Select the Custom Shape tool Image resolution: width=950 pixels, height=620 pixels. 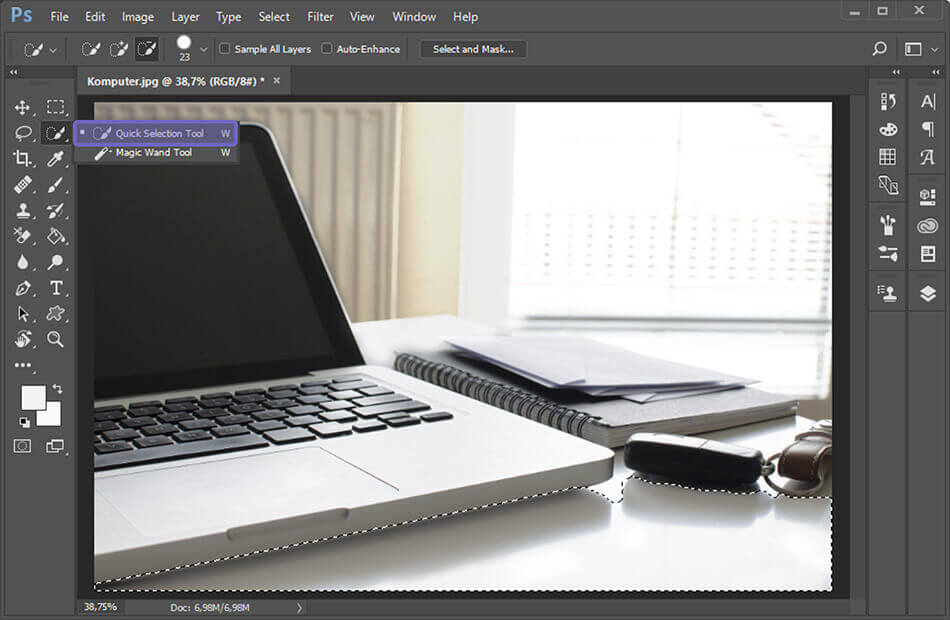[55, 313]
